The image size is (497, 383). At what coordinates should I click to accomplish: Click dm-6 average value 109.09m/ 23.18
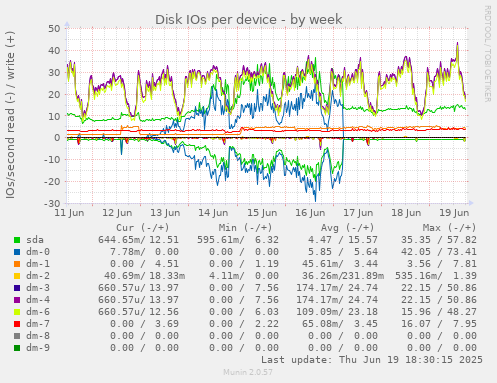tap(337, 312)
